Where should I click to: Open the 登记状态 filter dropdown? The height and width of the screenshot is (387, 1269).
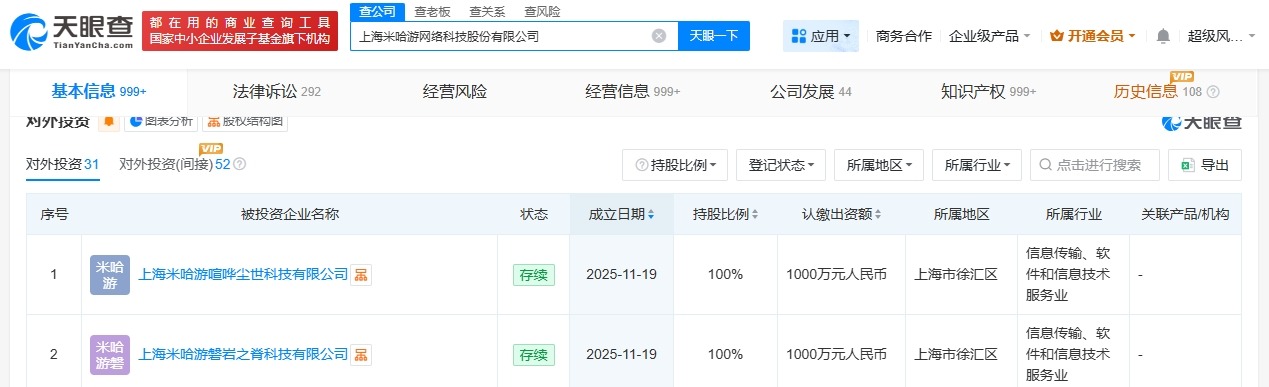coord(781,165)
